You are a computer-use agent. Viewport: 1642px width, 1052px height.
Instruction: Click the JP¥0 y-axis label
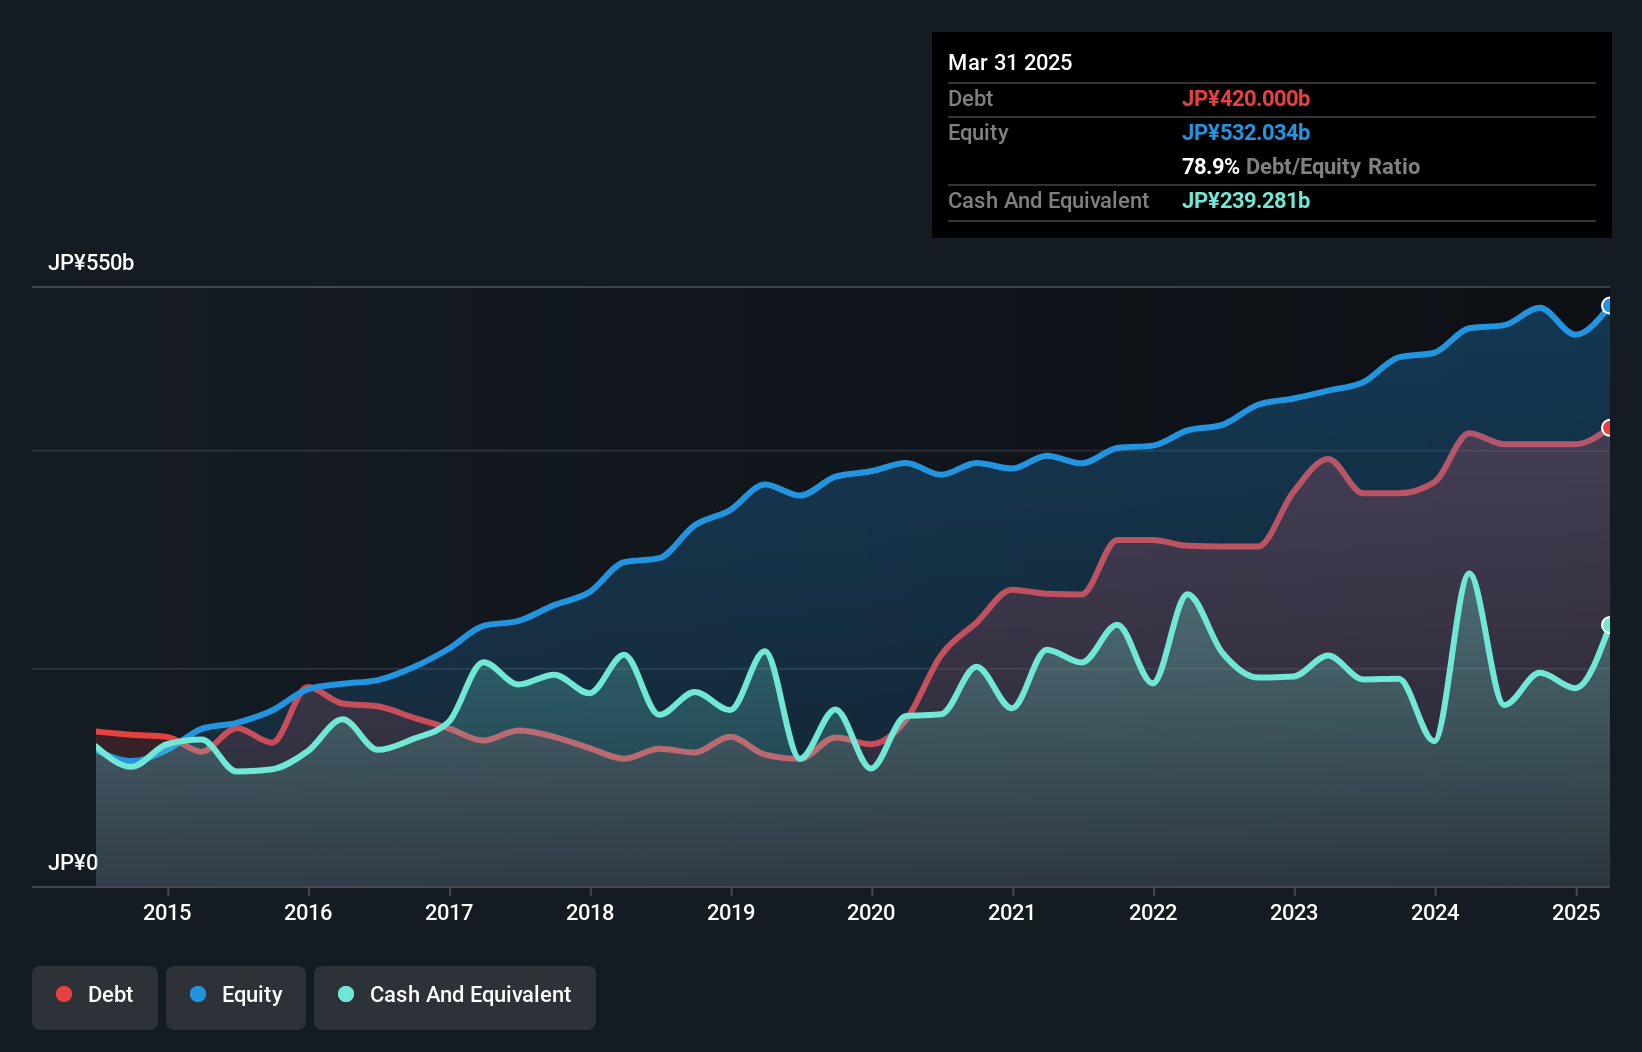point(73,862)
